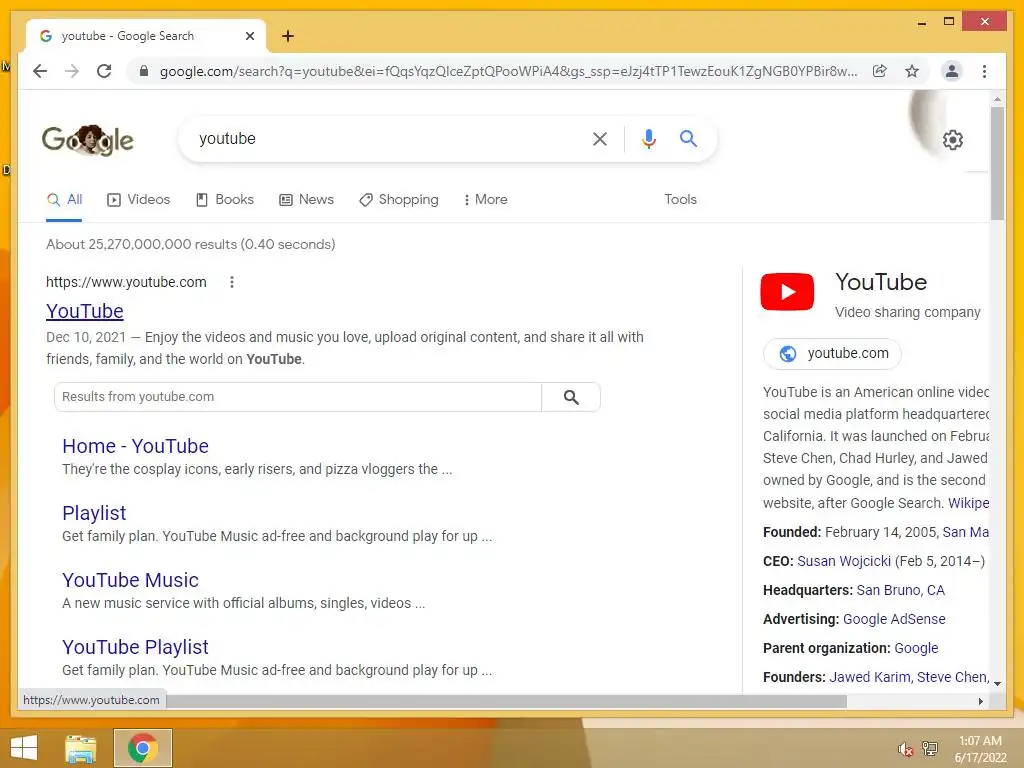Click the vertical scrollbar thumb
Screen dimensions: 1024x768
[x=997, y=163]
